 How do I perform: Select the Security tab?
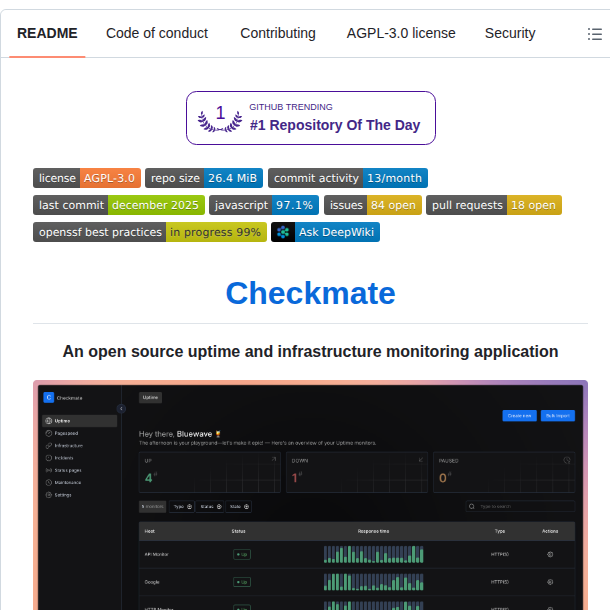click(510, 33)
